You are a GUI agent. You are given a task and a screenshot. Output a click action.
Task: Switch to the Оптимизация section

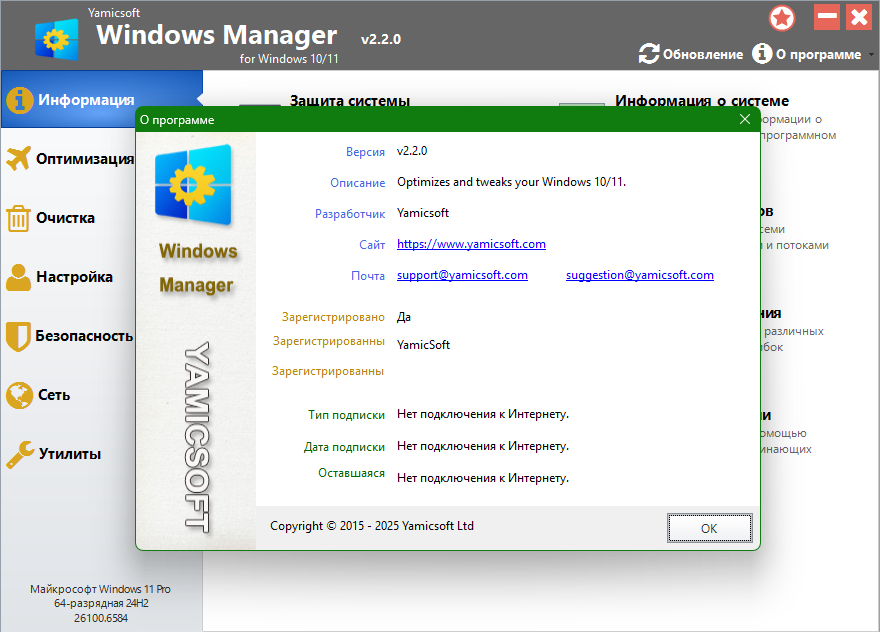[x=85, y=159]
